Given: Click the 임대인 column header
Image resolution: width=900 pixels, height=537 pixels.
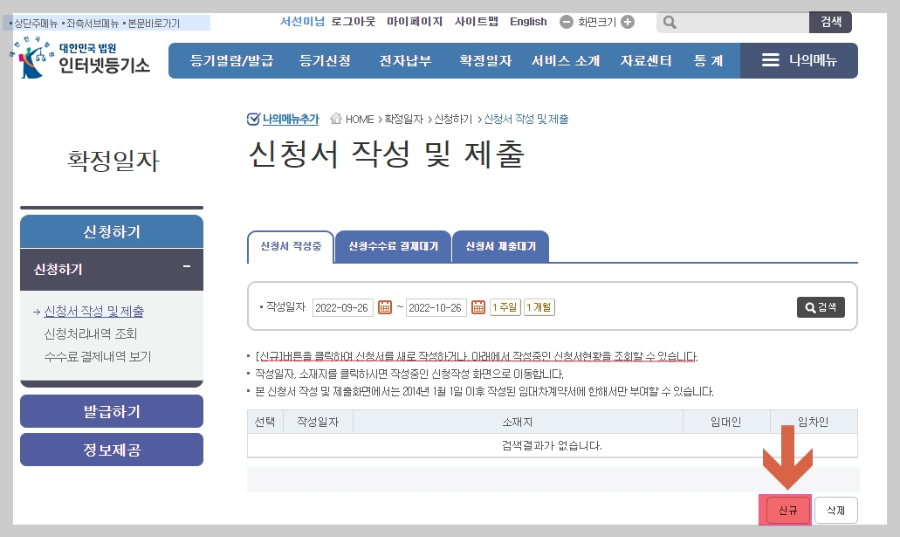Looking at the screenshot, I should click(726, 422).
